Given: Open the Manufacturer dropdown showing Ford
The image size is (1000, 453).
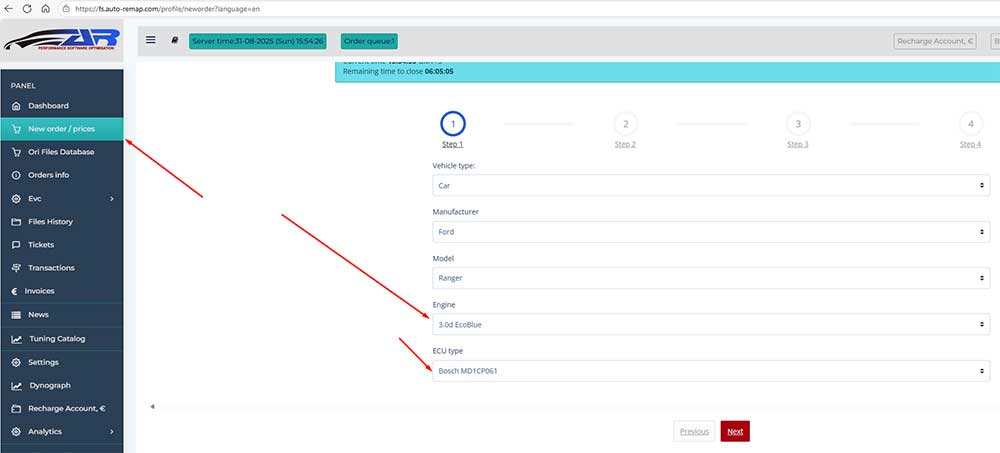Looking at the screenshot, I should (x=711, y=232).
